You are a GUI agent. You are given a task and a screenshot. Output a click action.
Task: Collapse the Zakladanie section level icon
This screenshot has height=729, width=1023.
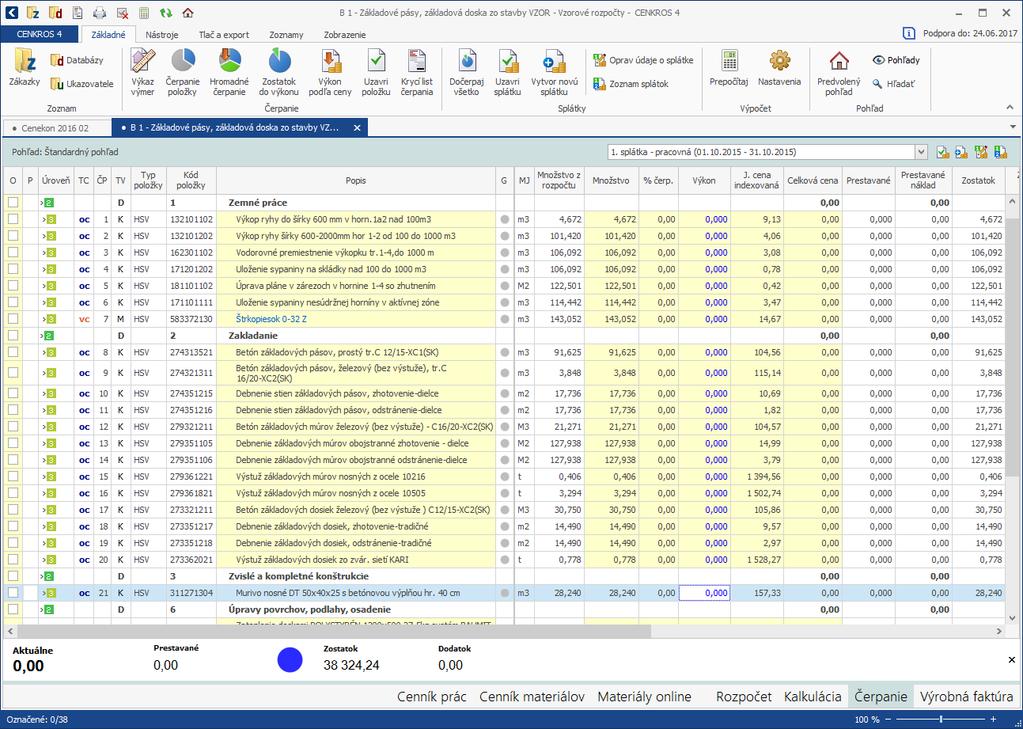pos(48,335)
